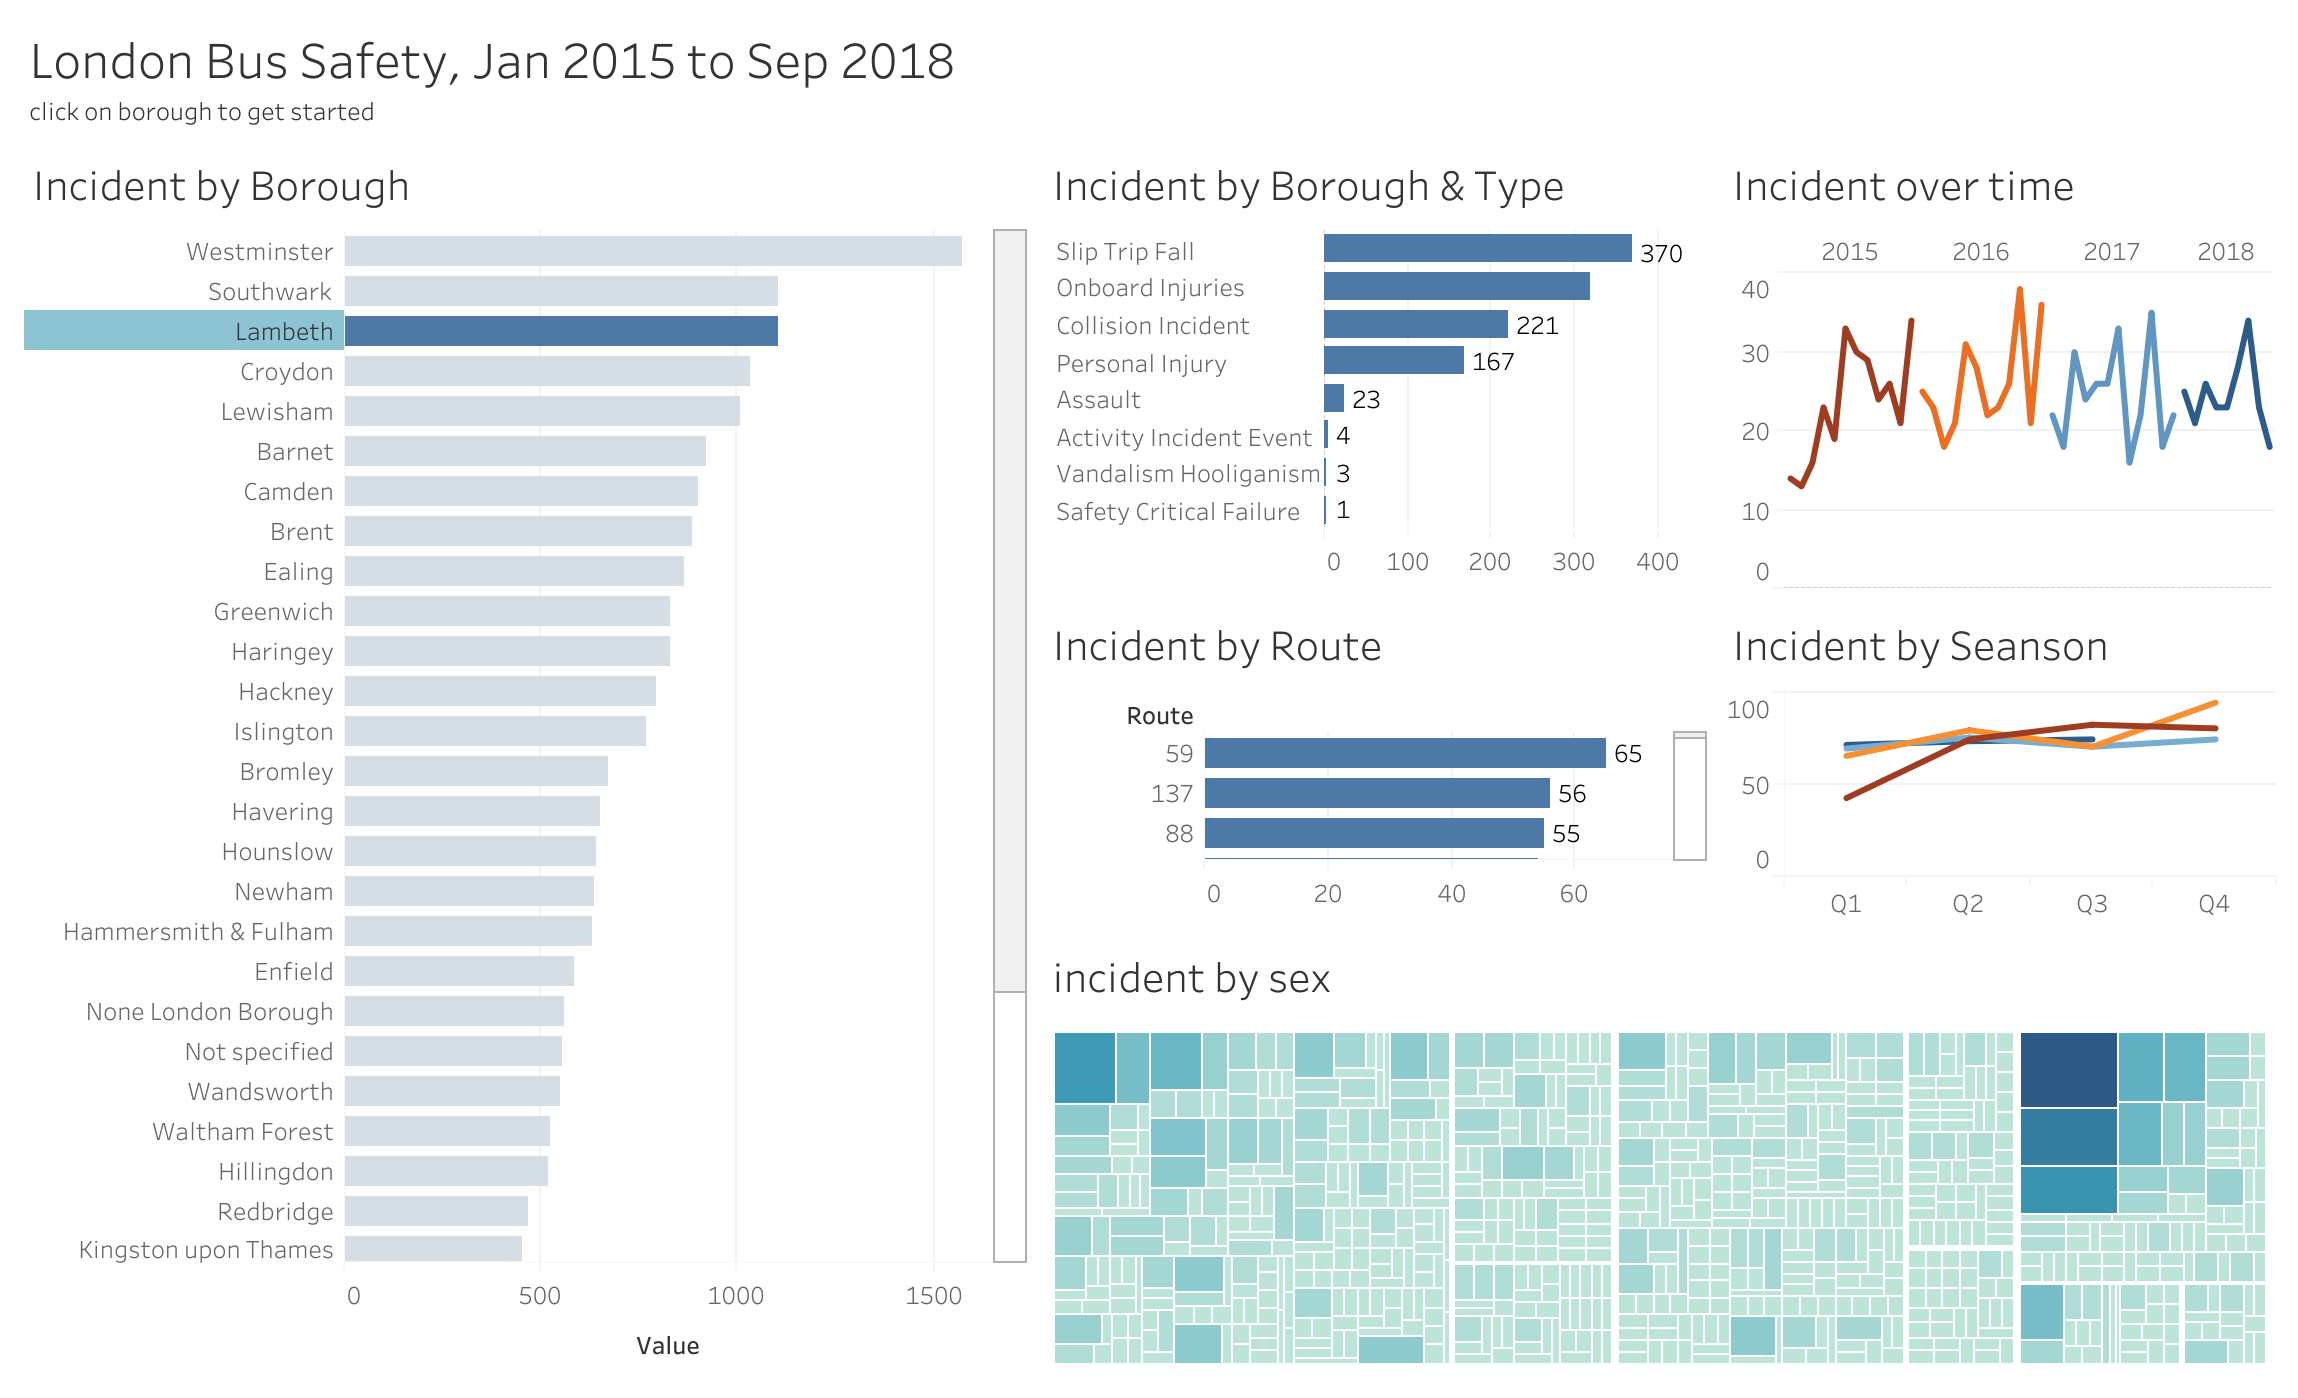The height and width of the screenshot is (1398, 2298).
Task: Select the Enfield borough label
Action: click(294, 972)
